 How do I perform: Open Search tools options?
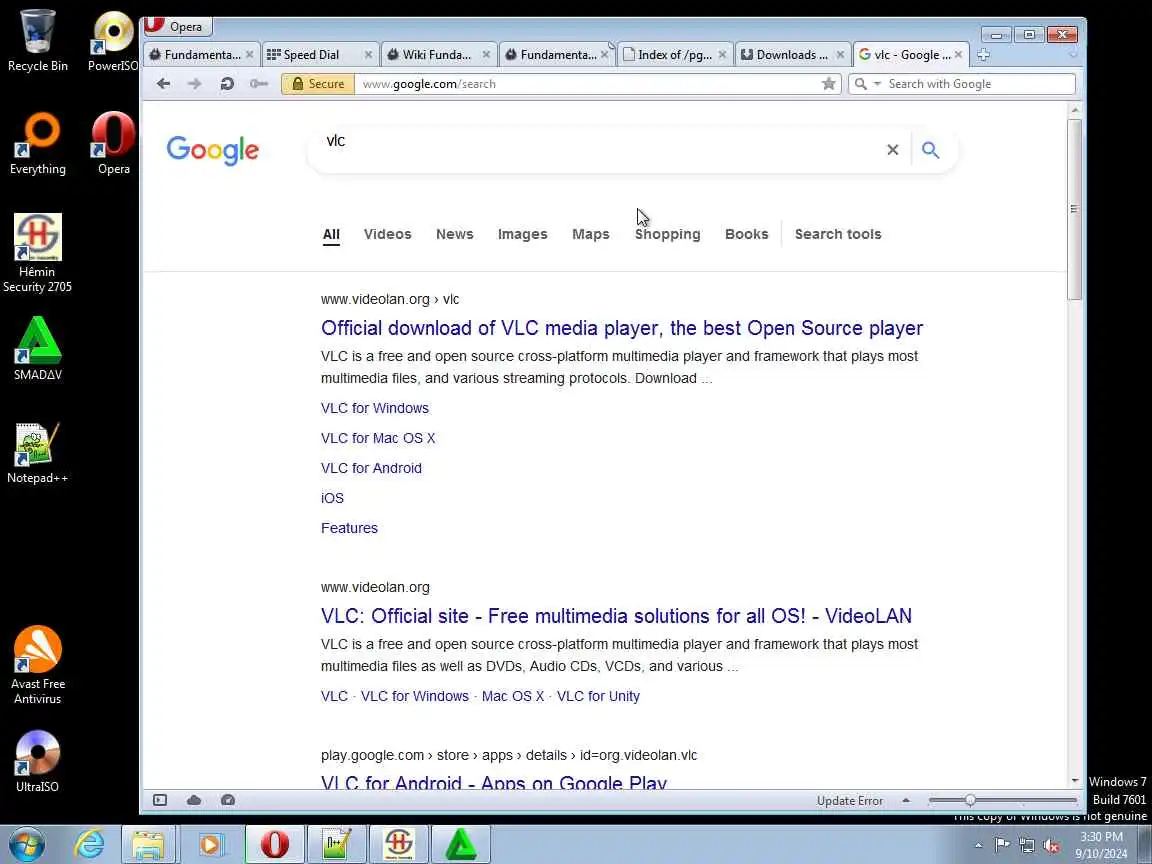pyautogui.click(x=838, y=234)
